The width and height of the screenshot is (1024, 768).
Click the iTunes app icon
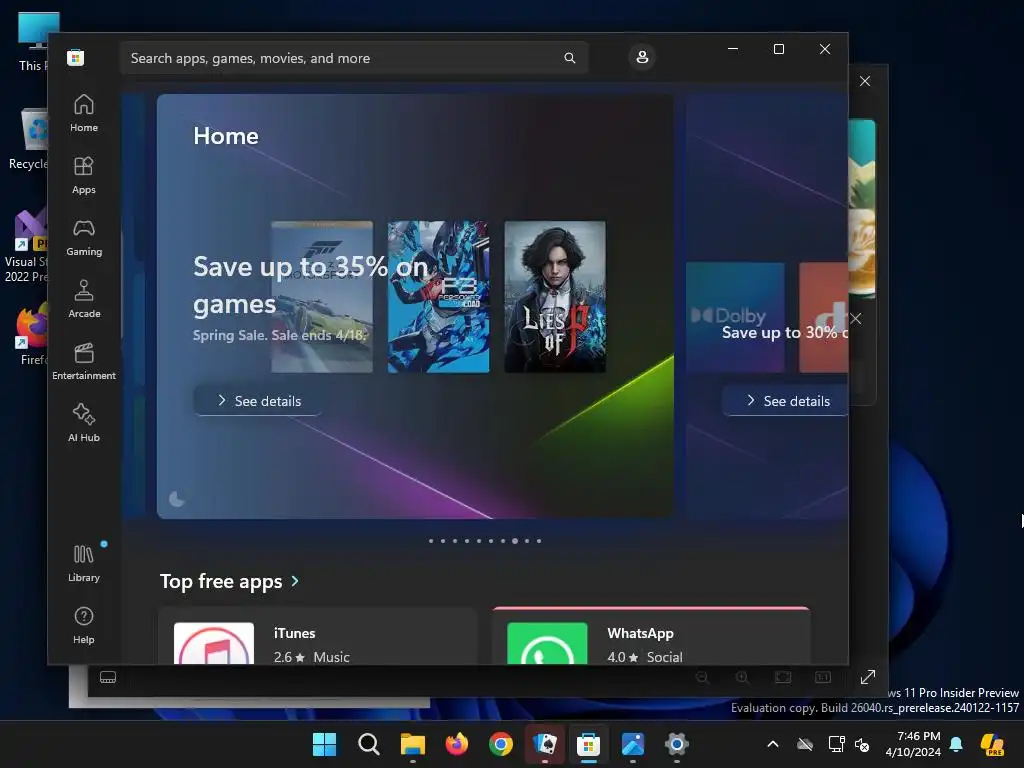pos(214,644)
